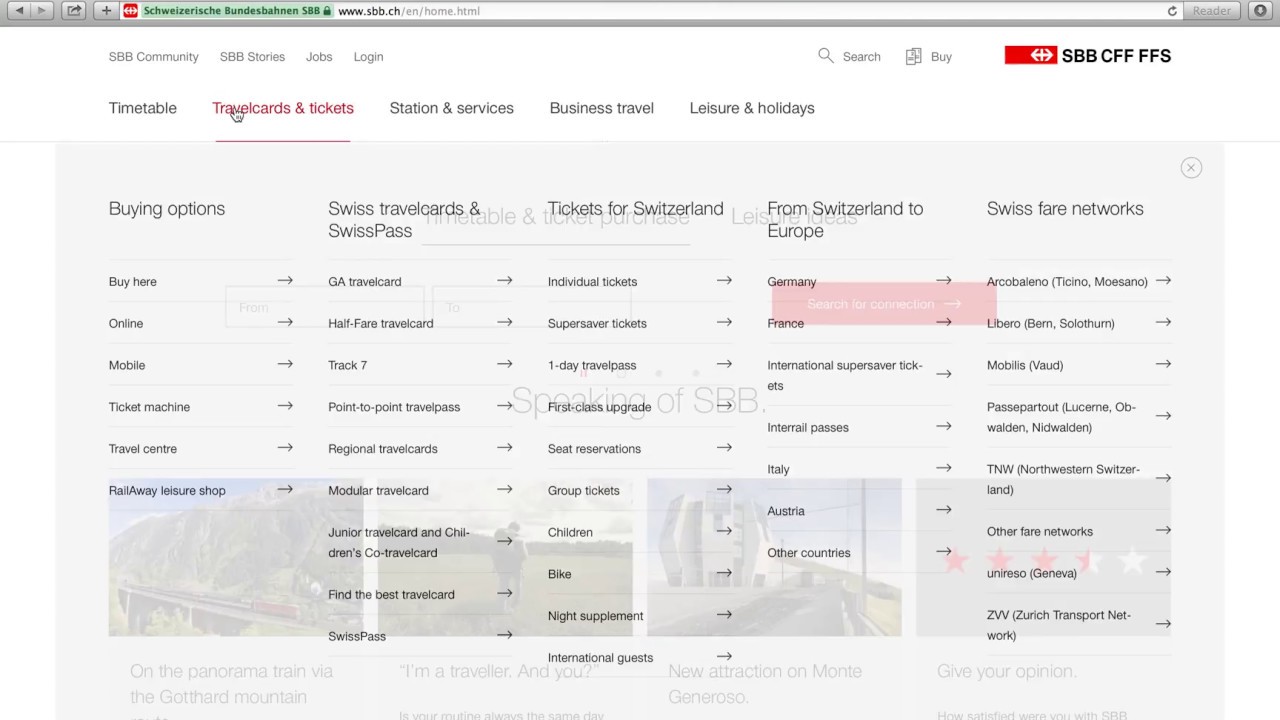Open the Bike link
Image resolution: width=1280 pixels, height=720 pixels.
[x=560, y=574]
